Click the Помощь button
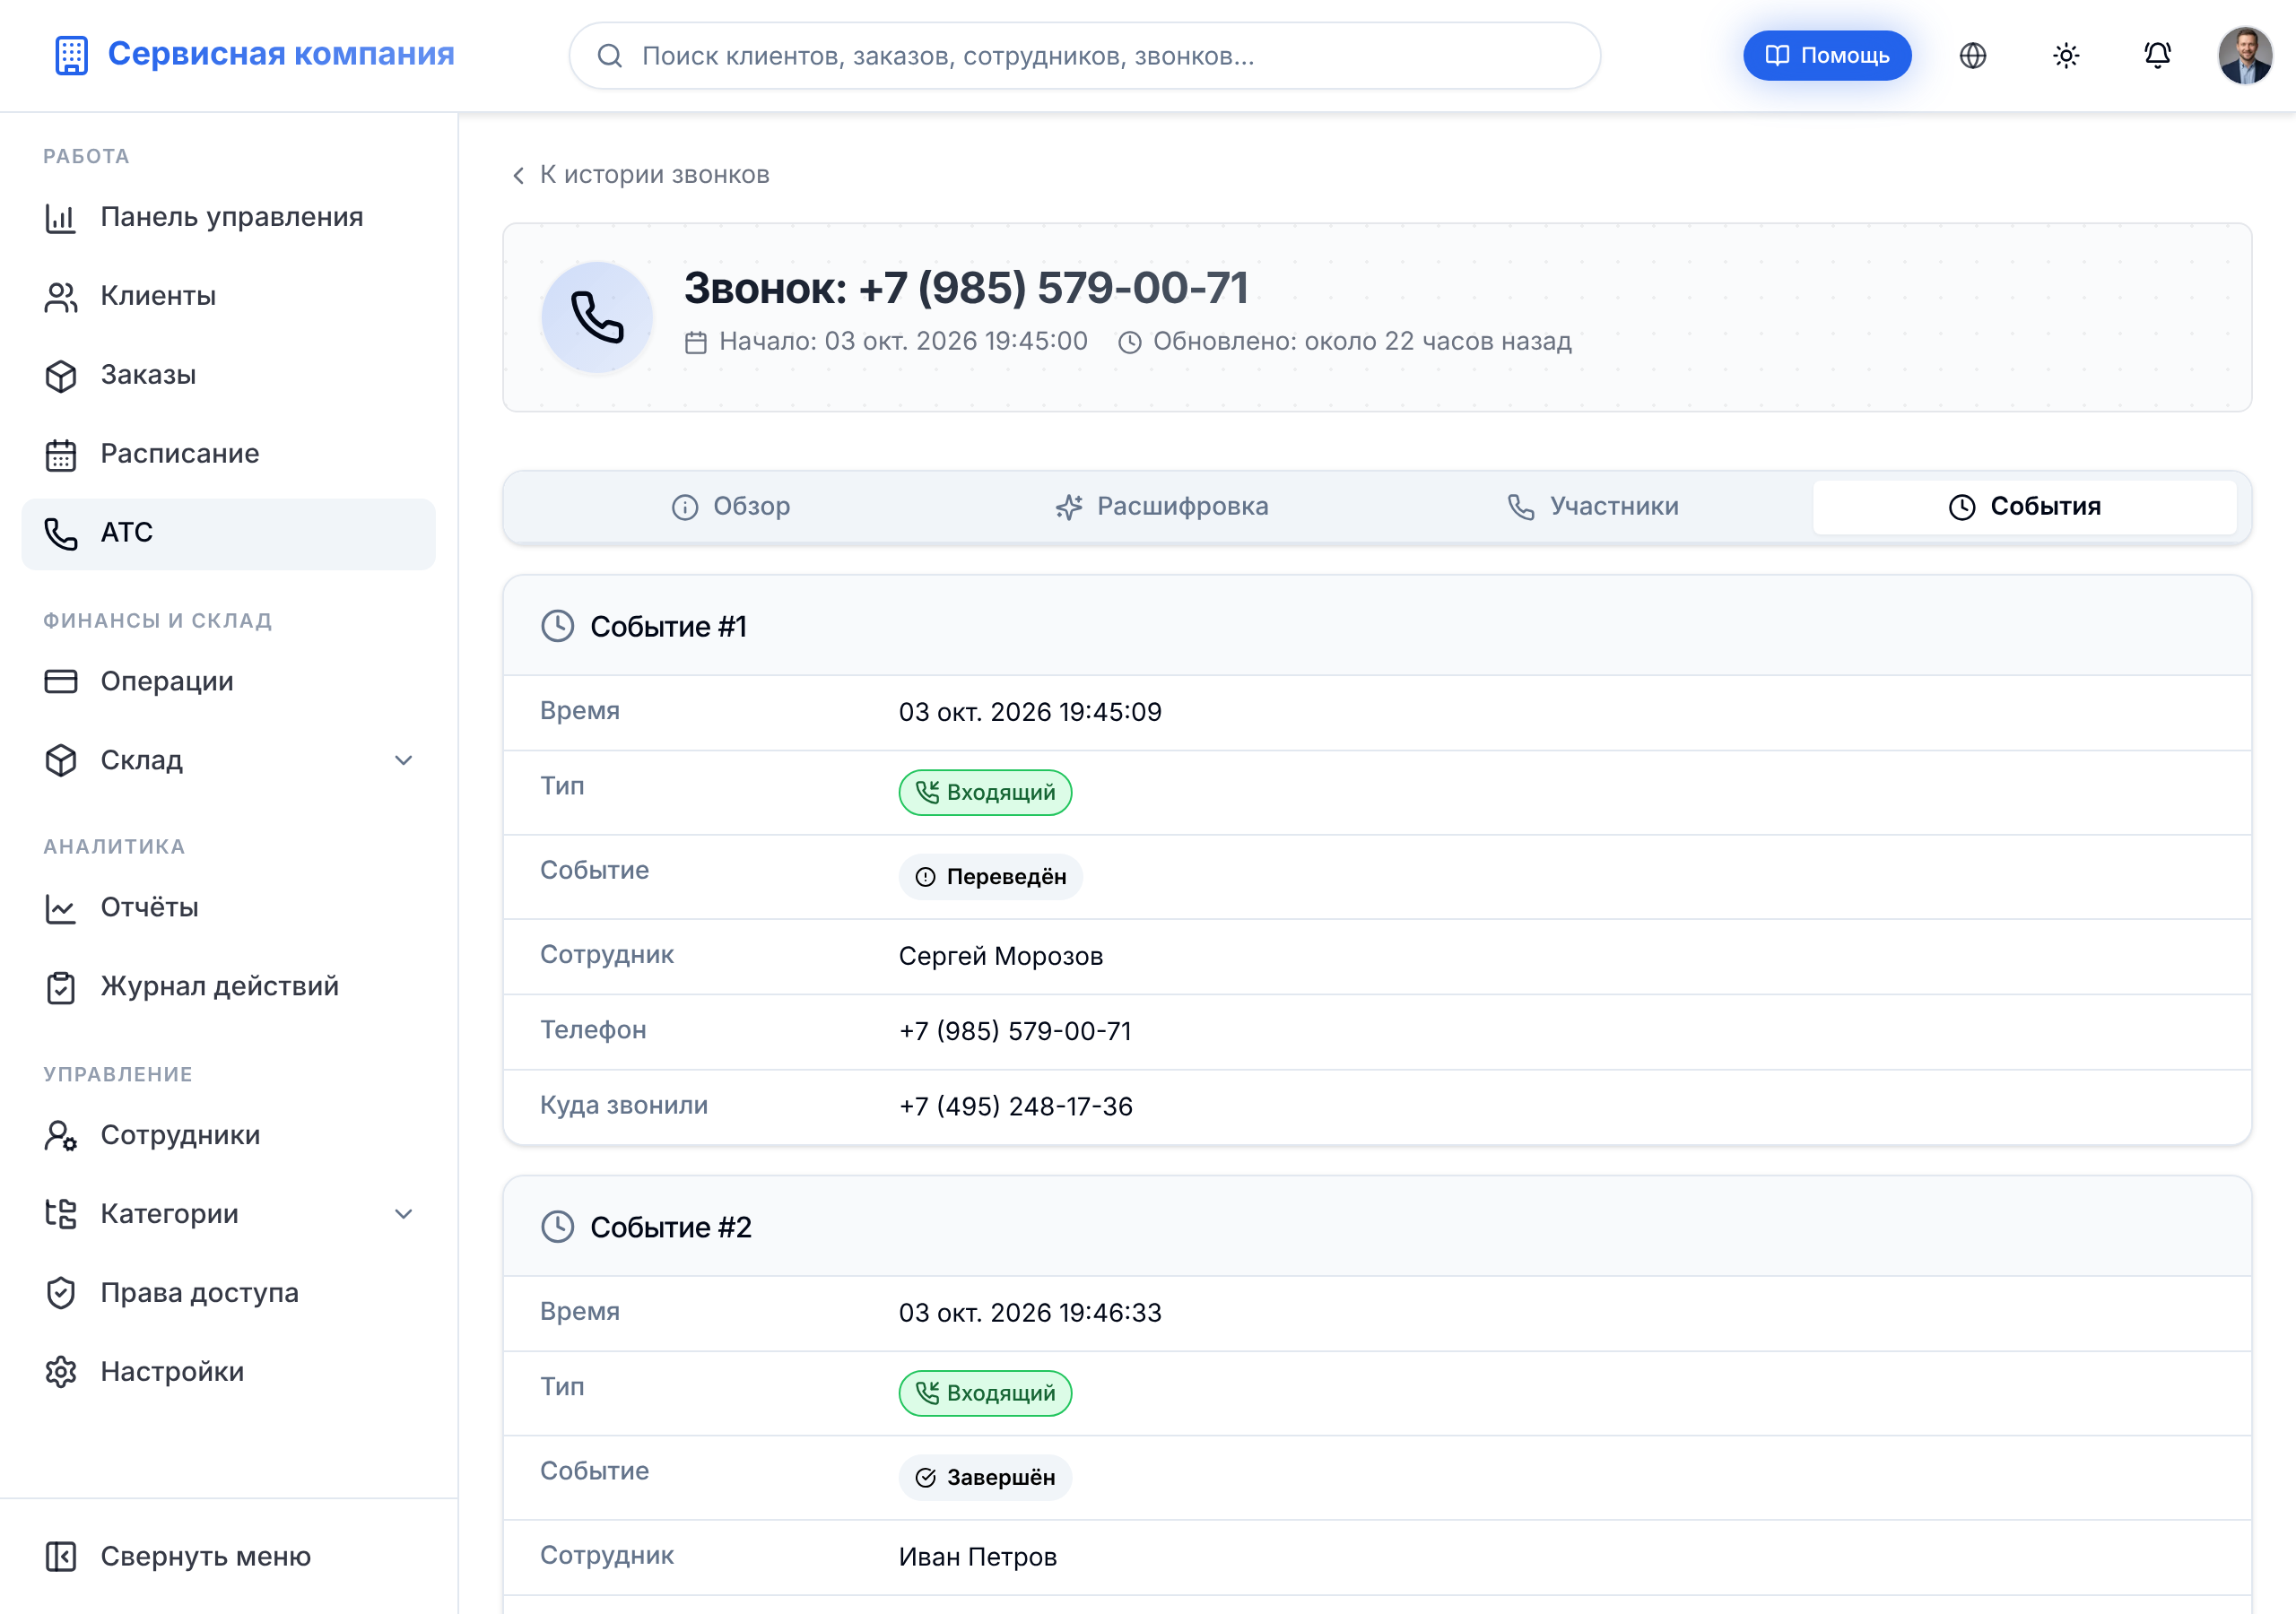 [1827, 55]
